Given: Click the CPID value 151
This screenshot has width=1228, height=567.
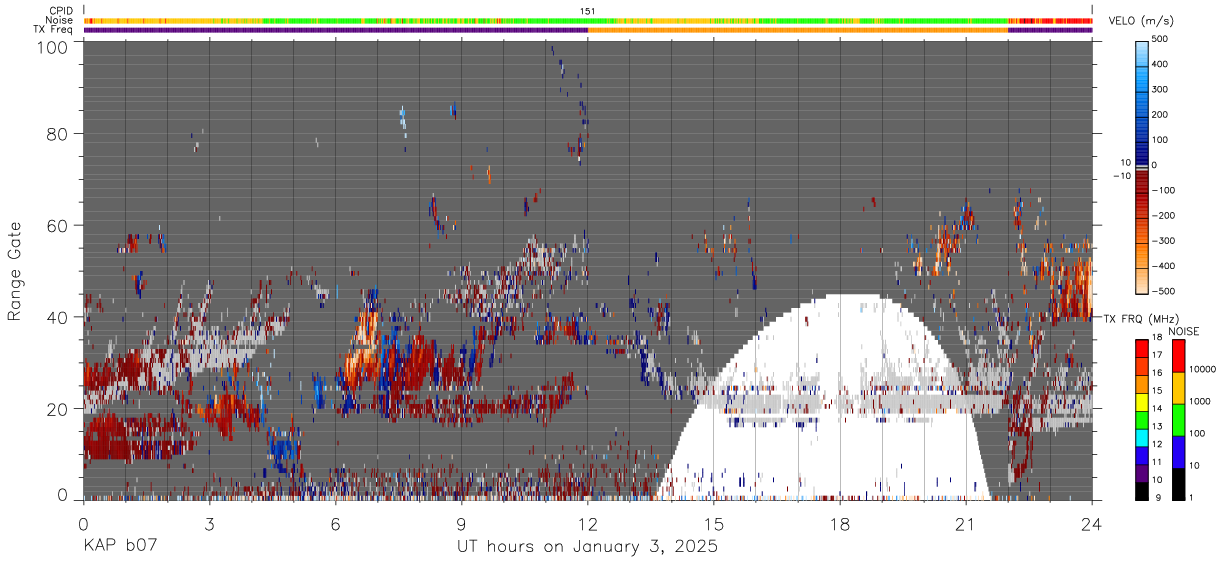Looking at the screenshot, I should point(587,11).
